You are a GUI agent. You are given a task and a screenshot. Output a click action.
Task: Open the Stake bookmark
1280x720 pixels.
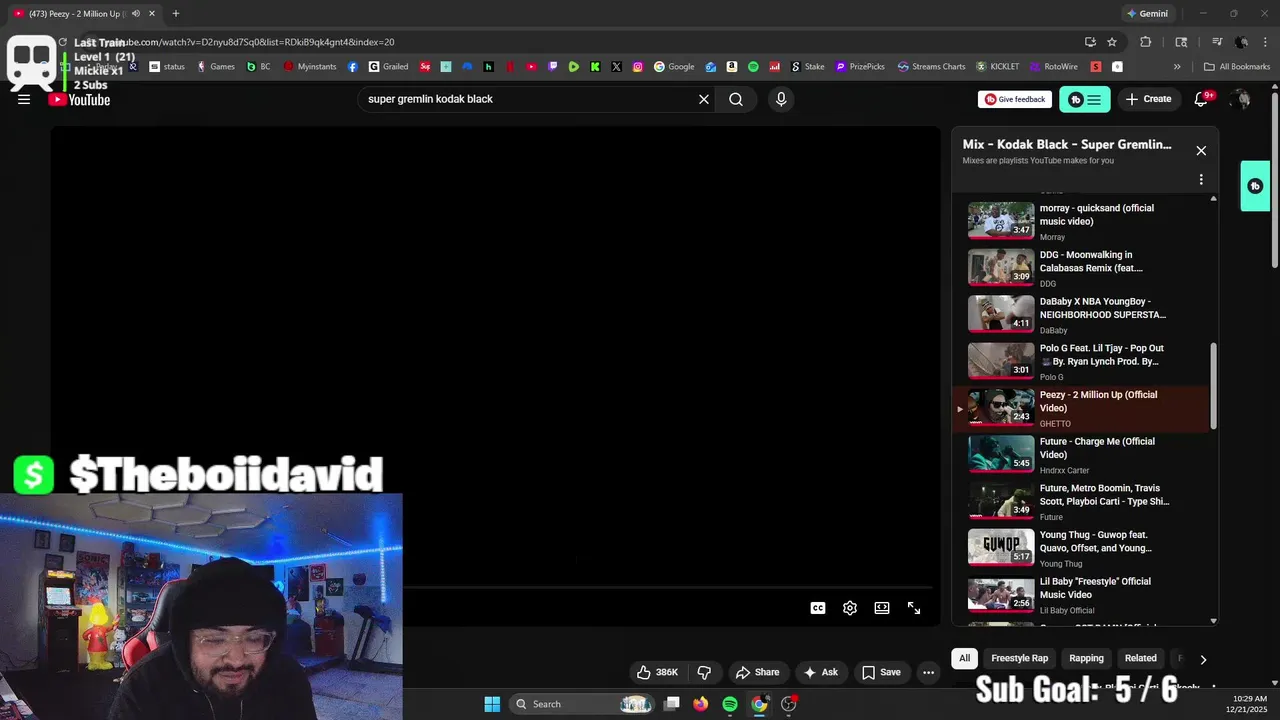click(x=808, y=67)
